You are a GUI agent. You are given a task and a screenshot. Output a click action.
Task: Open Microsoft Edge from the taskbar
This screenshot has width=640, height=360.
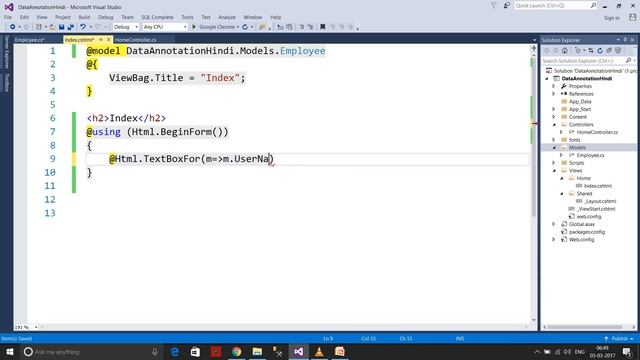pyautogui.click(x=175, y=351)
